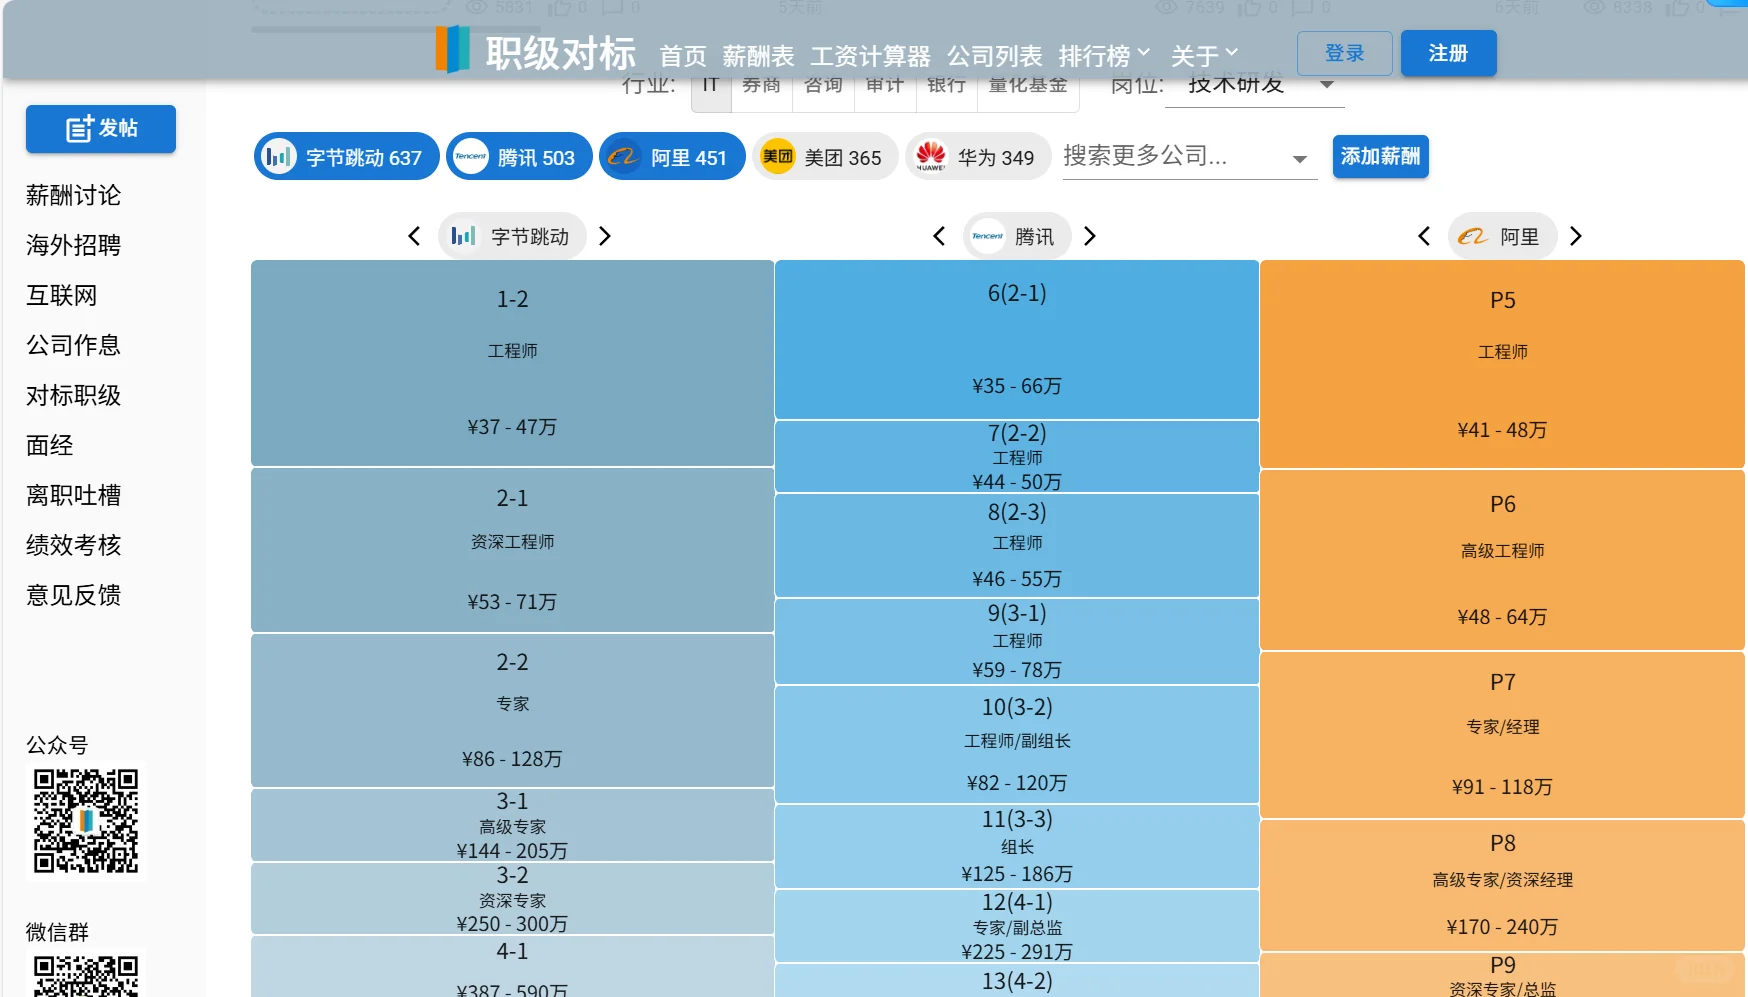Open the Alibaba P7 专家/经理 level block
The height and width of the screenshot is (997, 1748).
[x=1502, y=735]
